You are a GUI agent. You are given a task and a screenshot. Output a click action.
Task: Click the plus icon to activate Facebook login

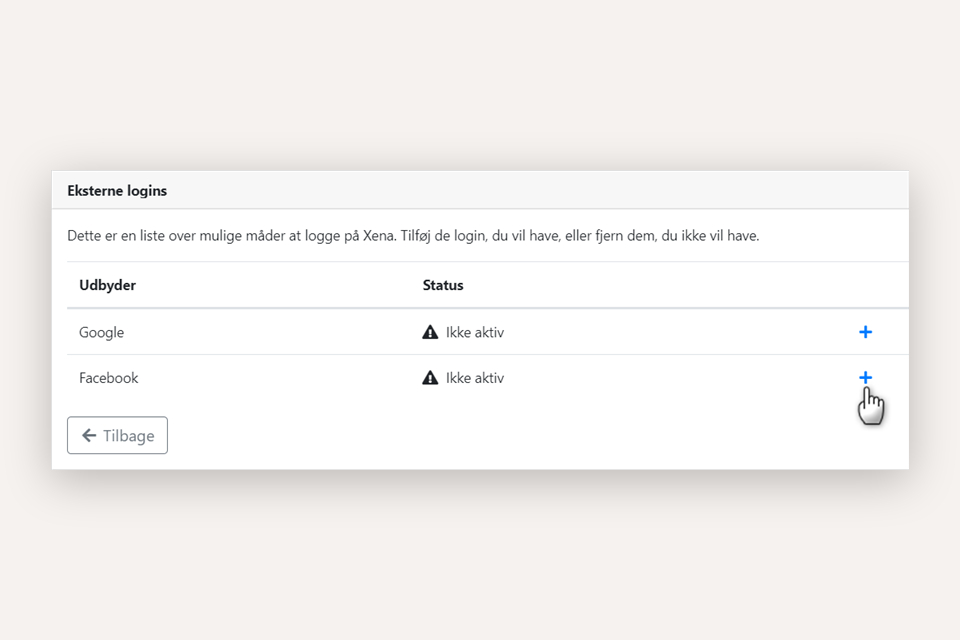[x=866, y=378]
